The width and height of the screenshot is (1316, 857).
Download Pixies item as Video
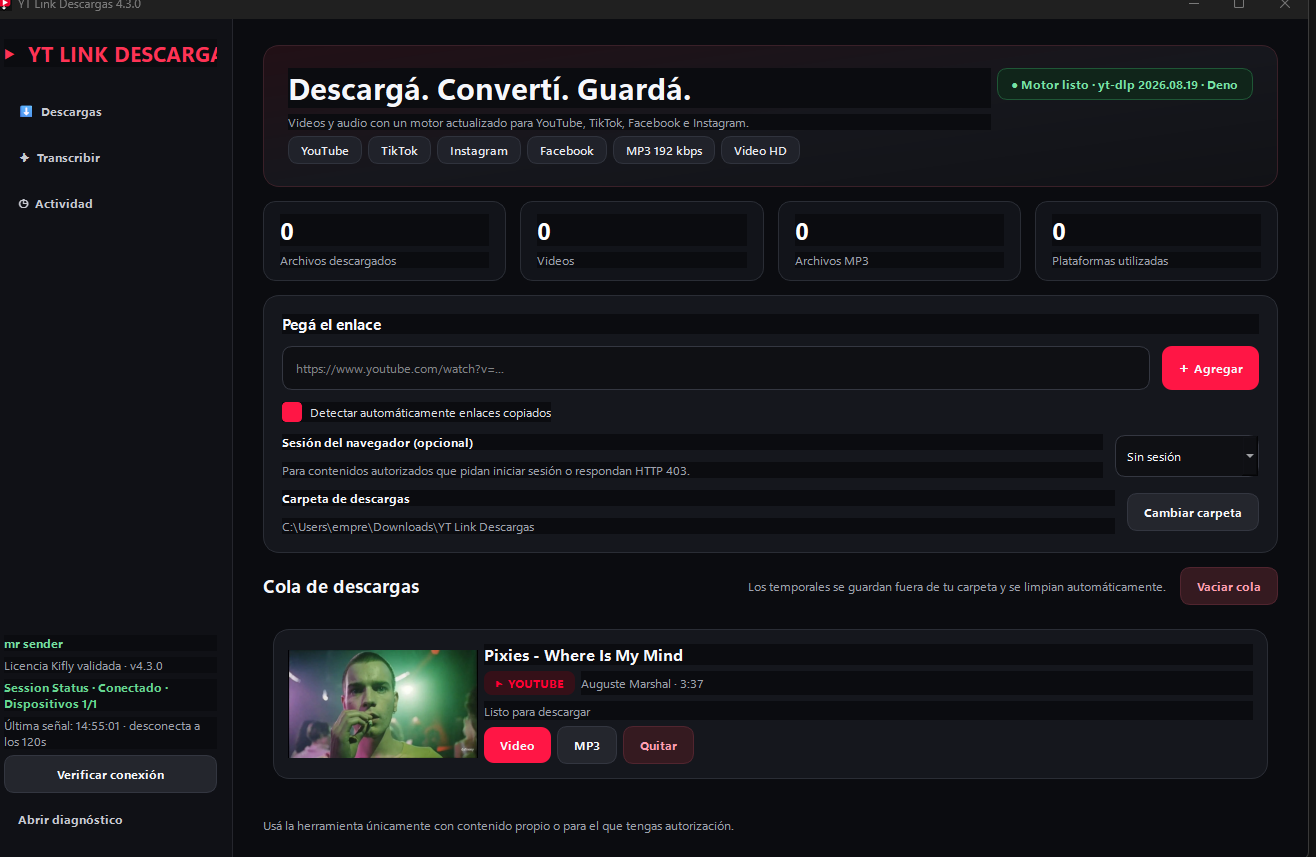pyautogui.click(x=517, y=745)
